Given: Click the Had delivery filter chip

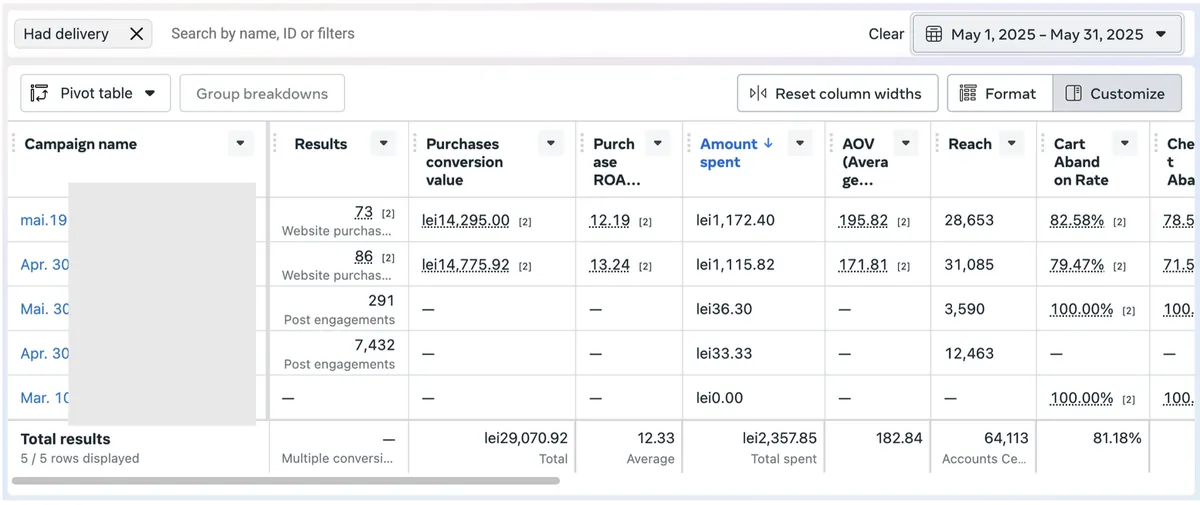Looking at the screenshot, I should [x=83, y=34].
